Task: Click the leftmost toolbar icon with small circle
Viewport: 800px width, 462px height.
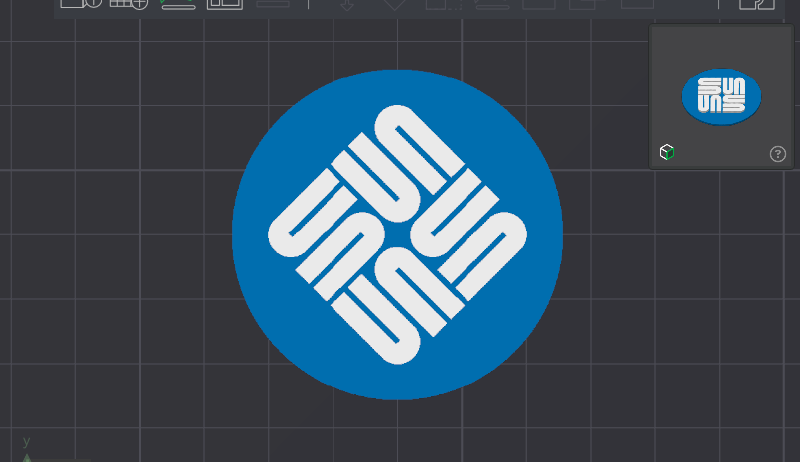Action: click(x=81, y=4)
